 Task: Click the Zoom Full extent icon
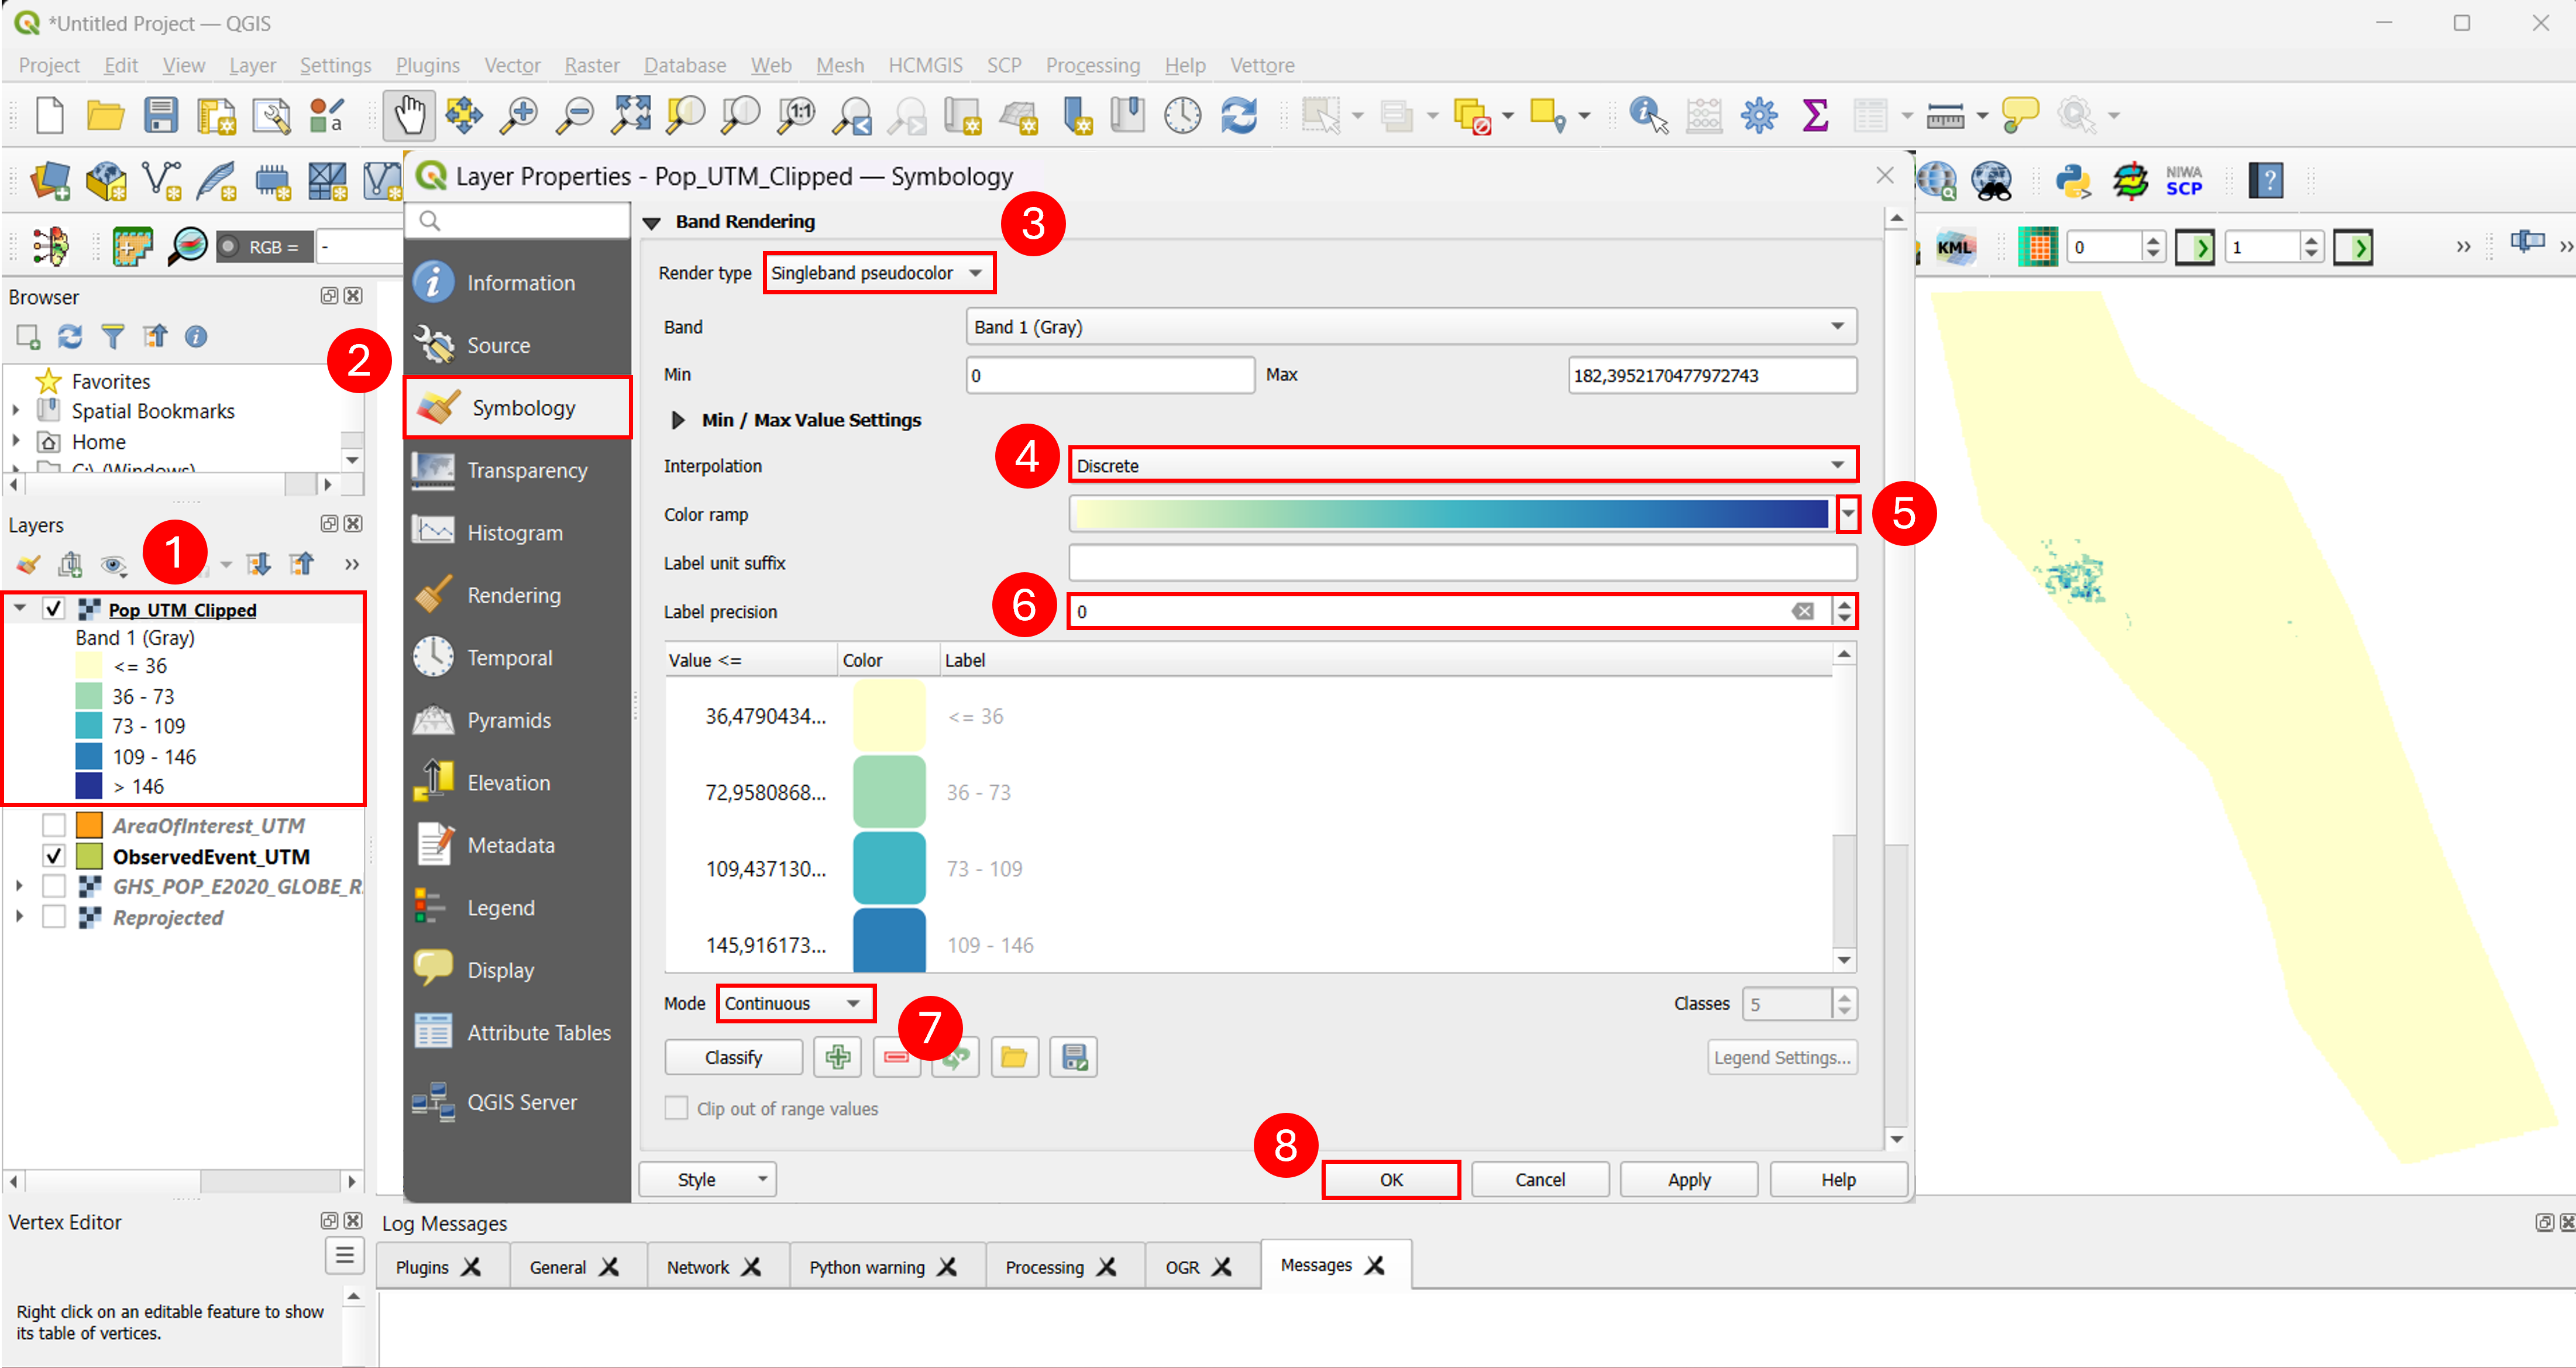[x=631, y=116]
